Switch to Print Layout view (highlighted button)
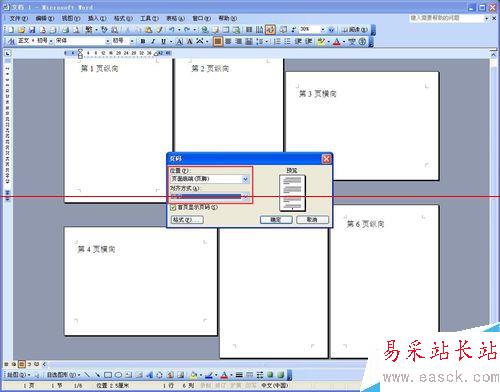The width and height of the screenshot is (500, 392). [22, 364]
